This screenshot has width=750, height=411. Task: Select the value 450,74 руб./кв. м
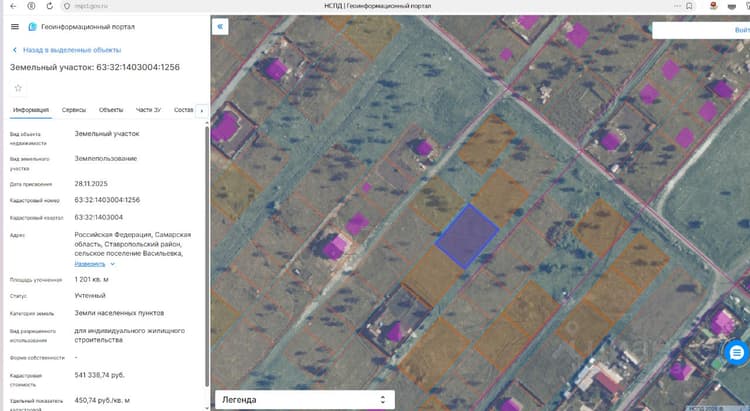click(x=102, y=400)
